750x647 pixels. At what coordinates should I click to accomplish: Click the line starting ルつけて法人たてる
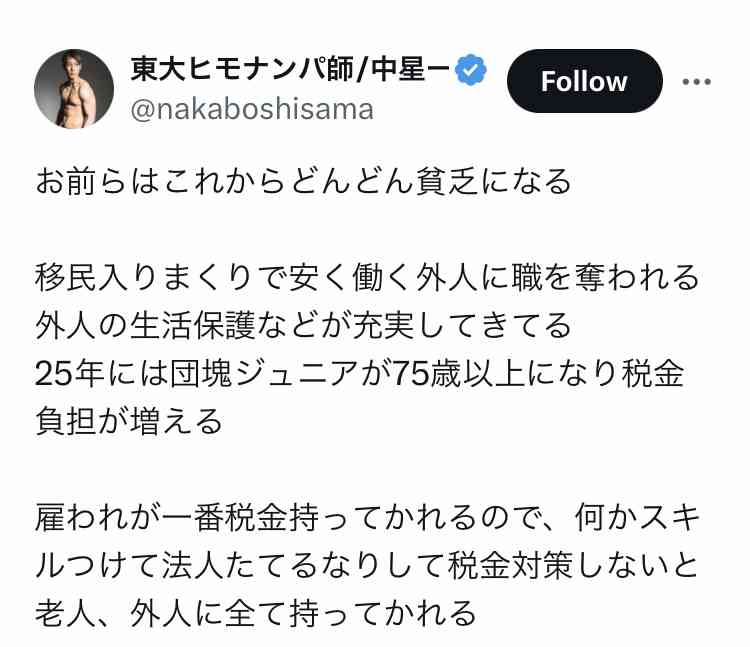pyautogui.click(x=367, y=566)
